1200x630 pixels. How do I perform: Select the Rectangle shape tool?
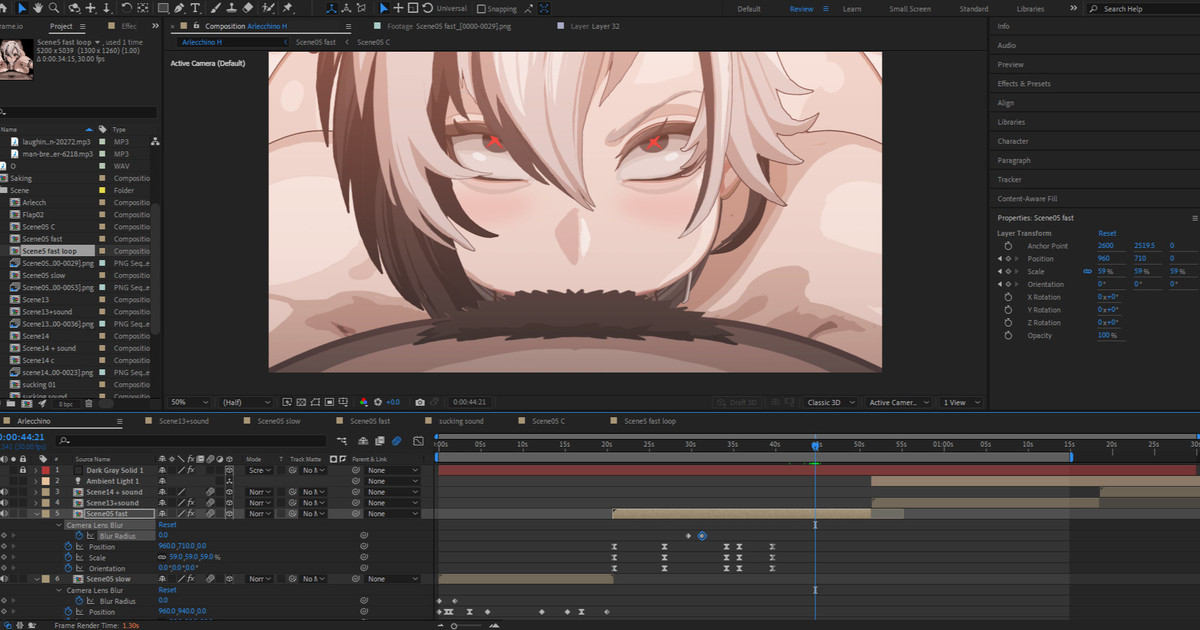163,8
